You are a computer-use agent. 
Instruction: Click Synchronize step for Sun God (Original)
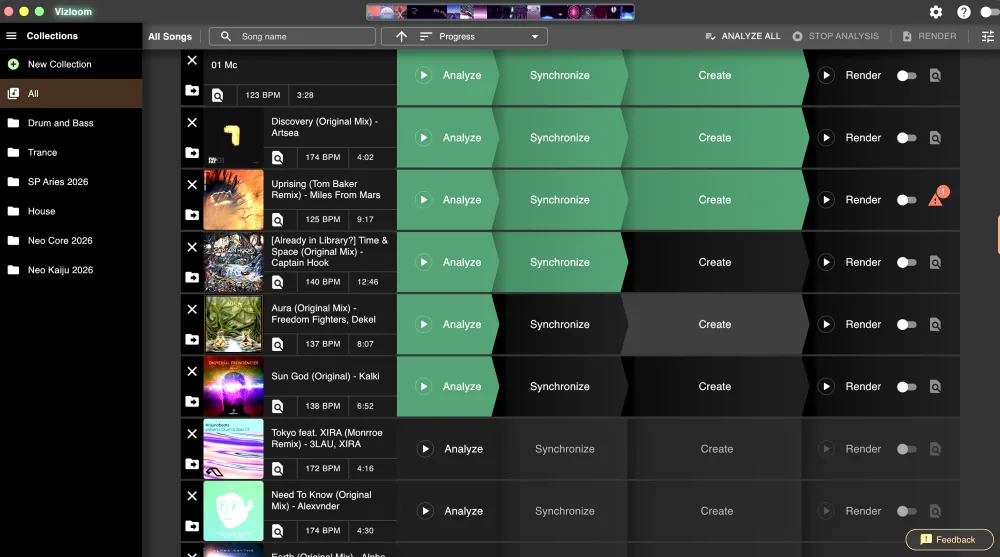(559, 387)
